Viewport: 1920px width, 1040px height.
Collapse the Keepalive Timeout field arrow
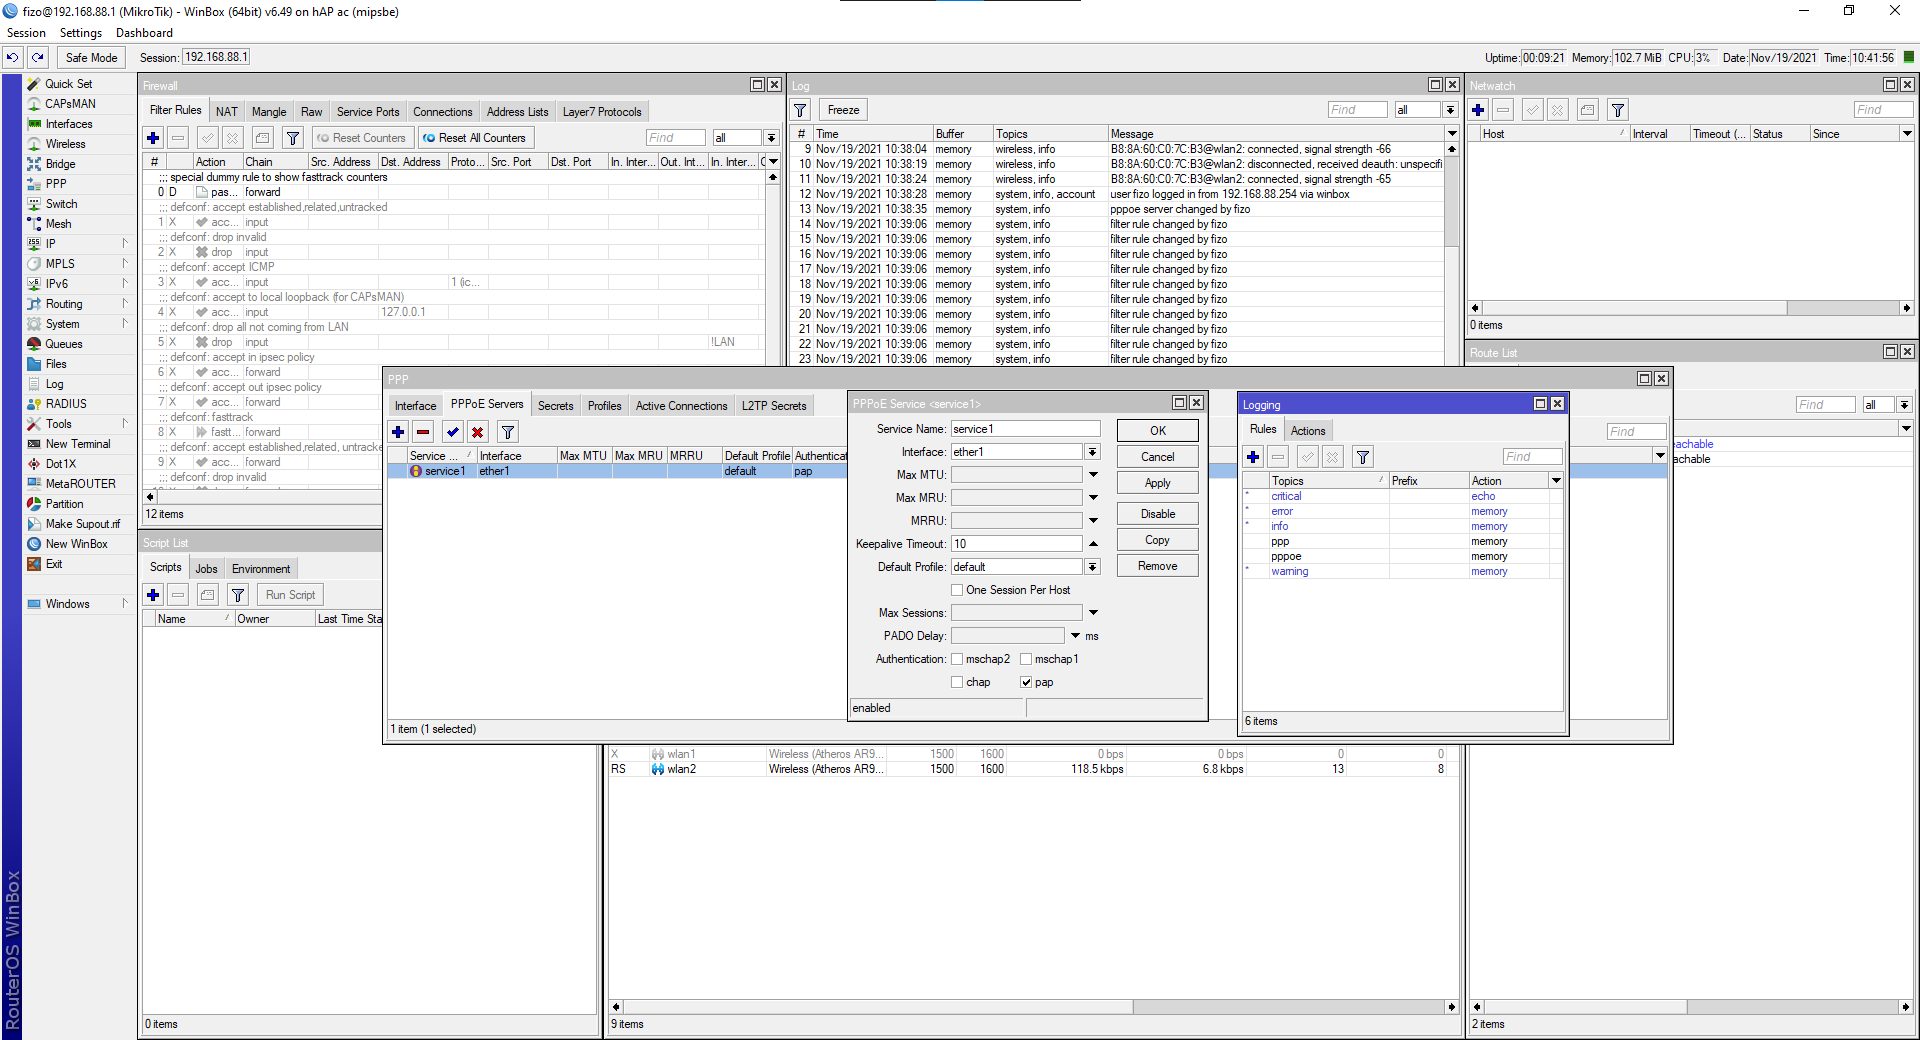1093,544
